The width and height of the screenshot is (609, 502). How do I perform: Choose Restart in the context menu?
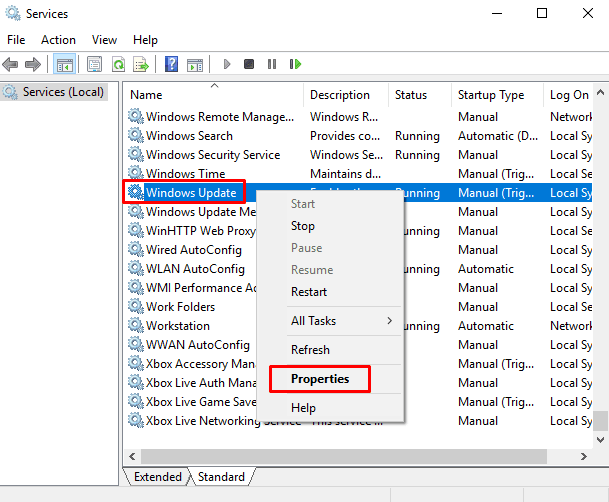point(330,292)
